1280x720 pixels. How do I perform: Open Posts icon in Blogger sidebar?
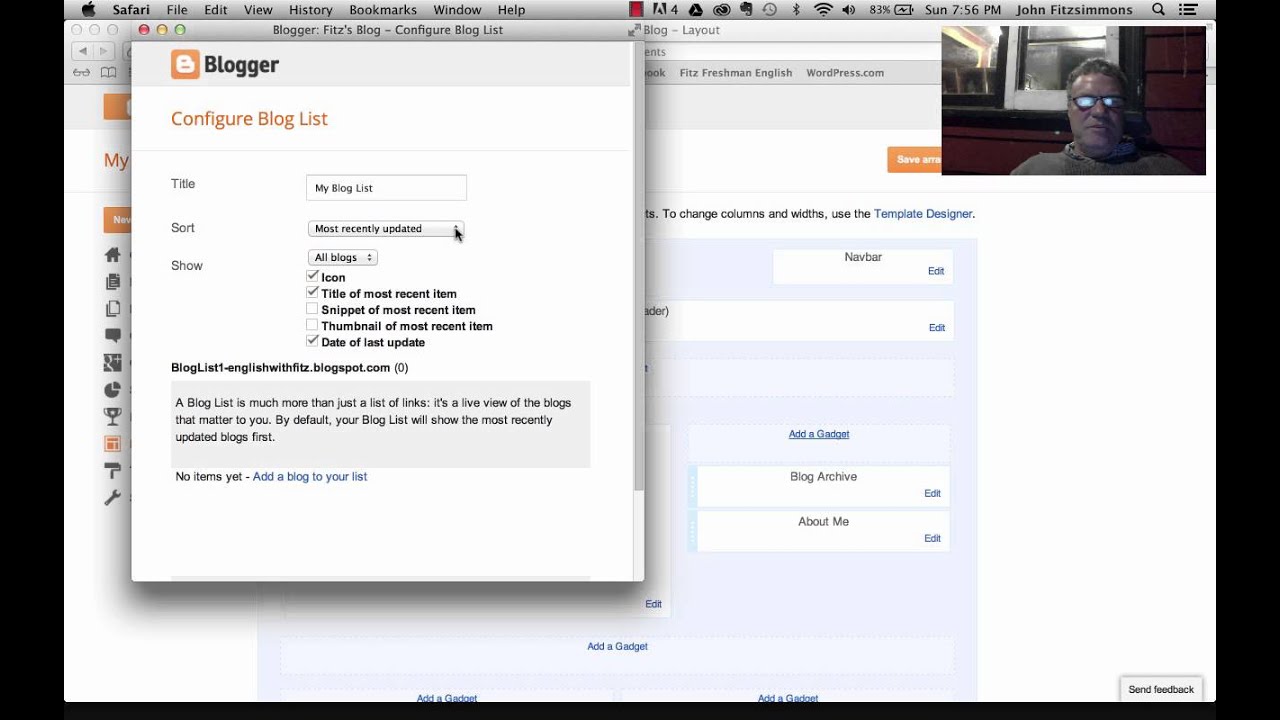click(x=113, y=282)
